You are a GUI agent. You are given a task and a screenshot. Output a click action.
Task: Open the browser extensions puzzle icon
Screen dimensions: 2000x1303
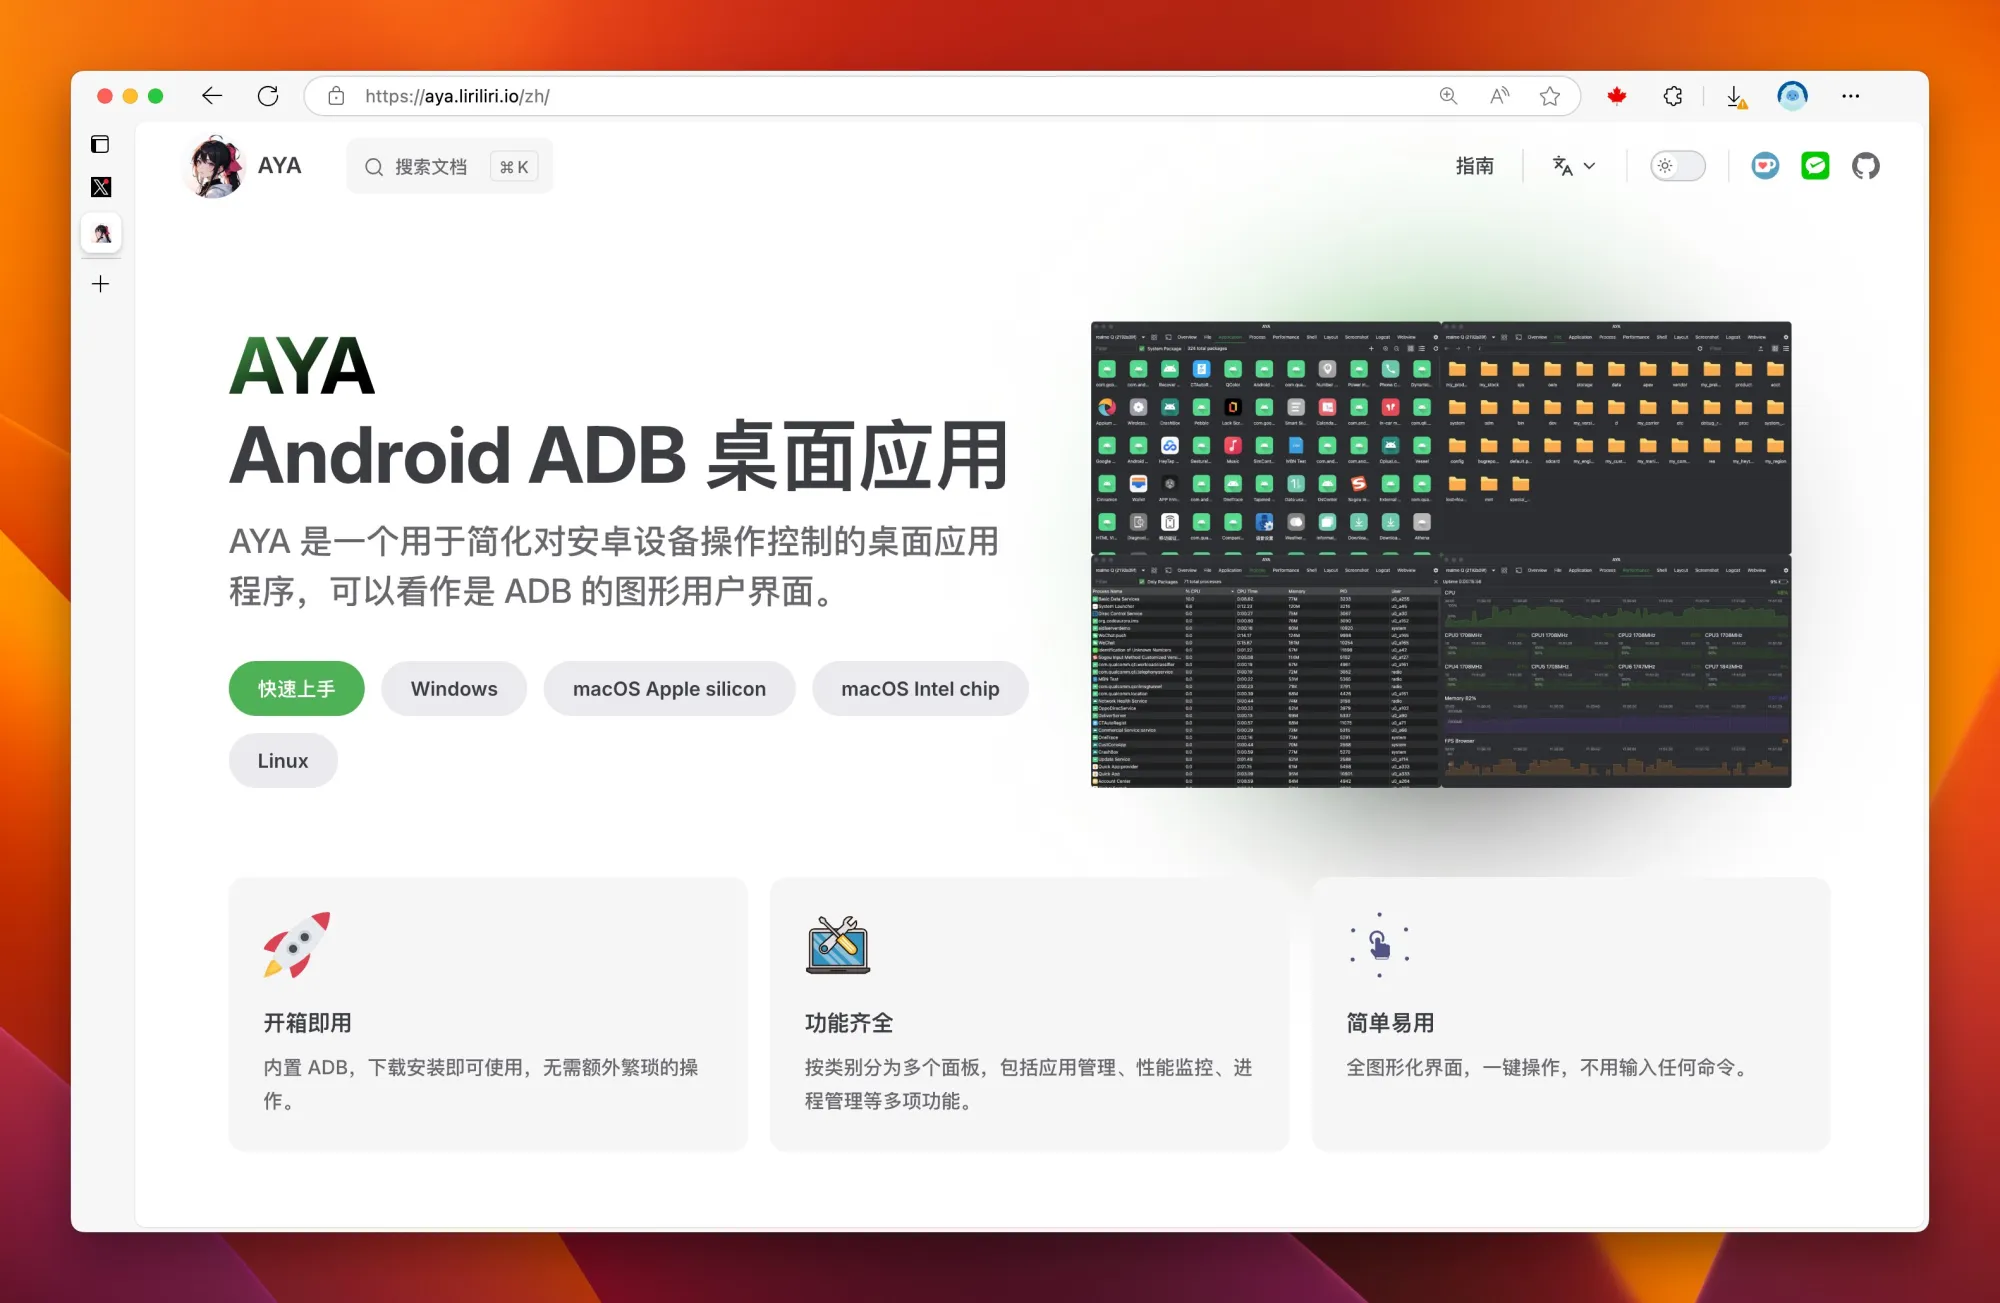(1673, 96)
